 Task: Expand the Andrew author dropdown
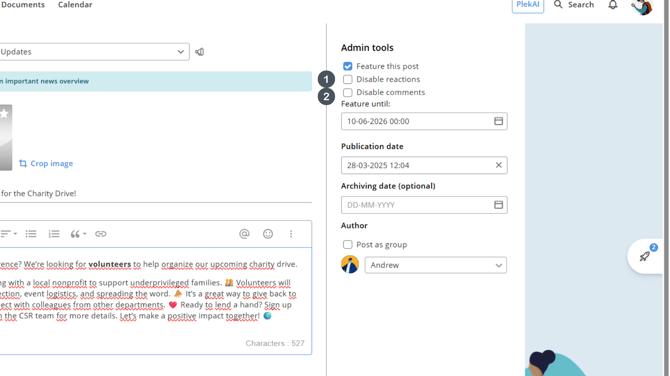(435, 265)
